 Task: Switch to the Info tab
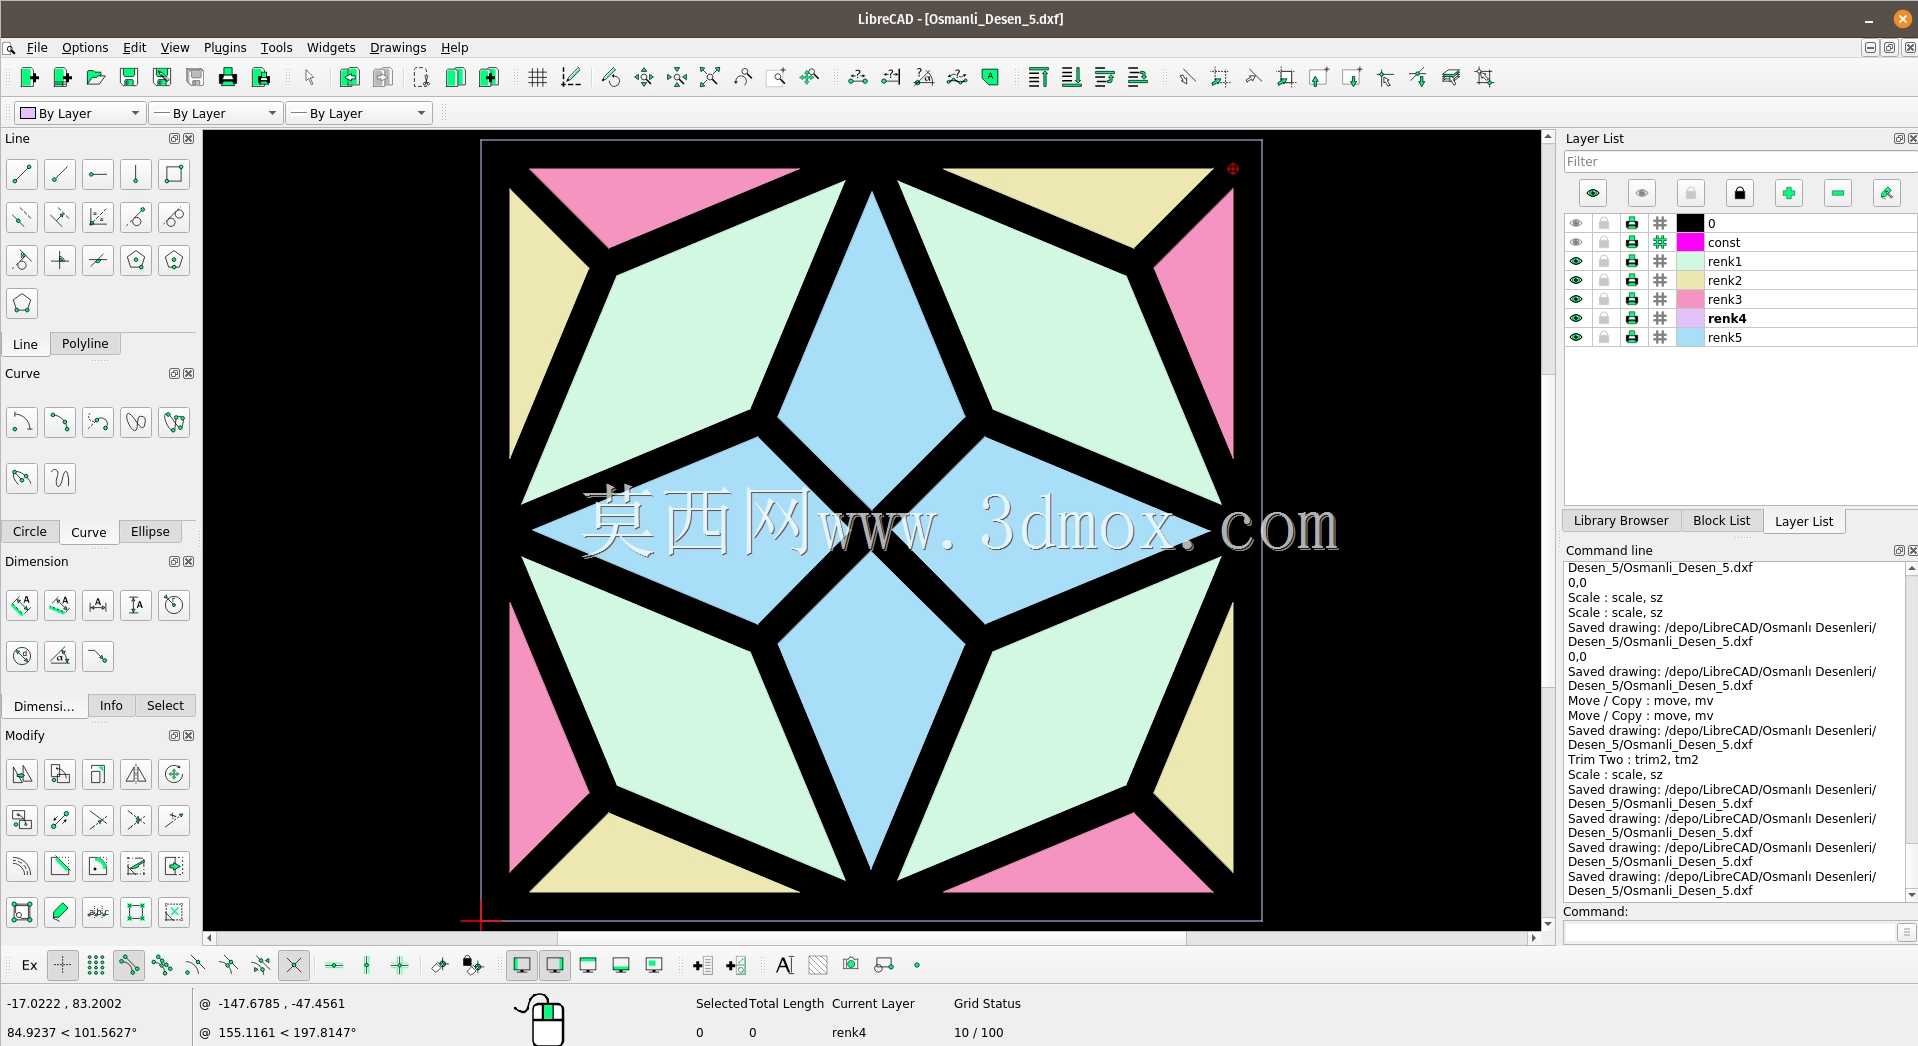[111, 705]
